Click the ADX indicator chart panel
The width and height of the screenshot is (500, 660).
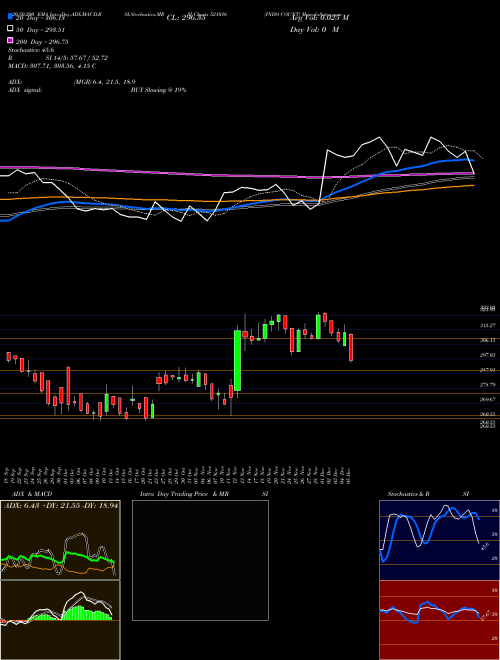click(x=60, y=540)
